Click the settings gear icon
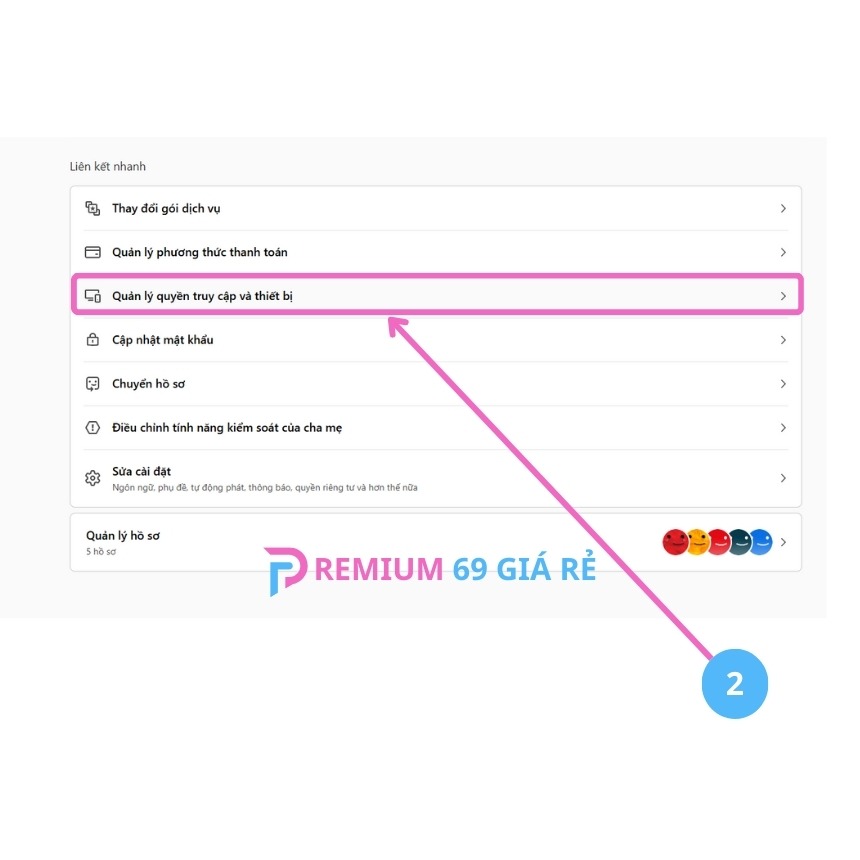Viewport: 860px width, 860px height. 93,478
